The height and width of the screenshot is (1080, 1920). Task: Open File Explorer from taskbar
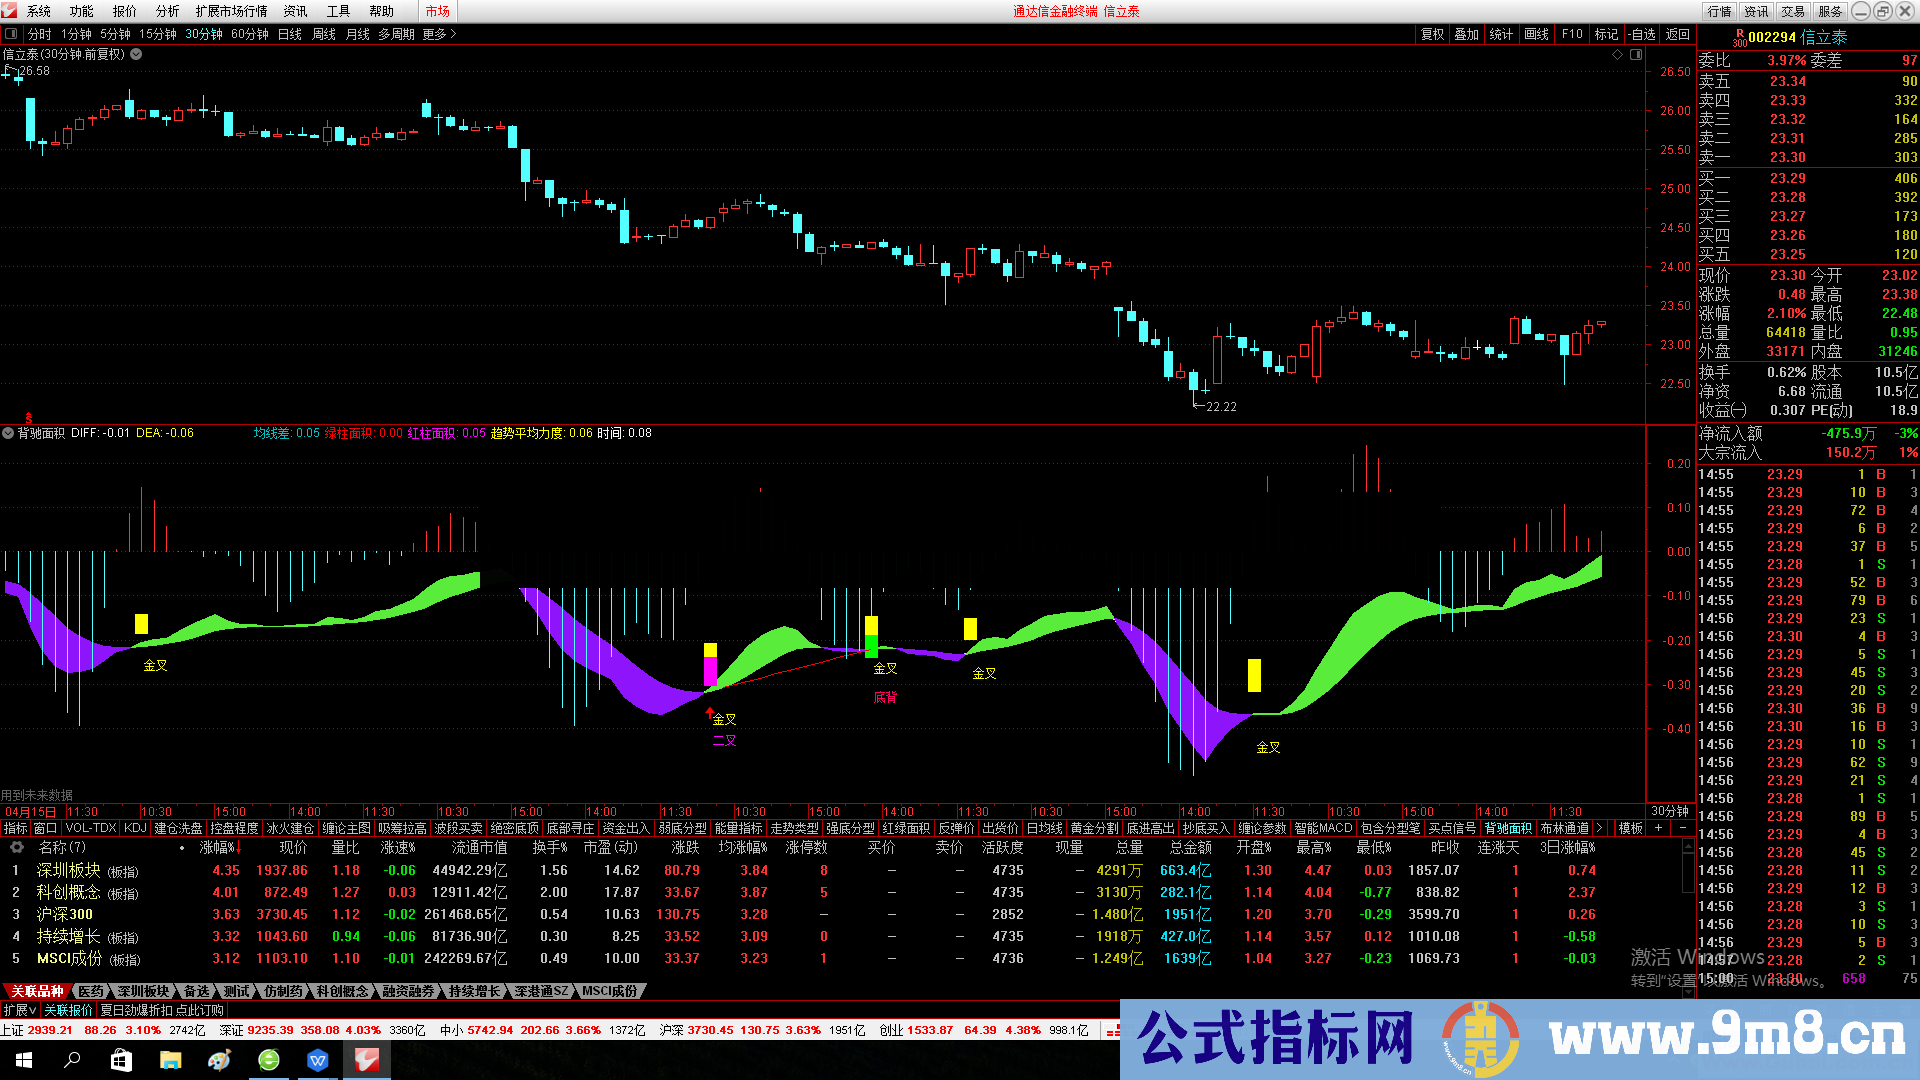(170, 1060)
